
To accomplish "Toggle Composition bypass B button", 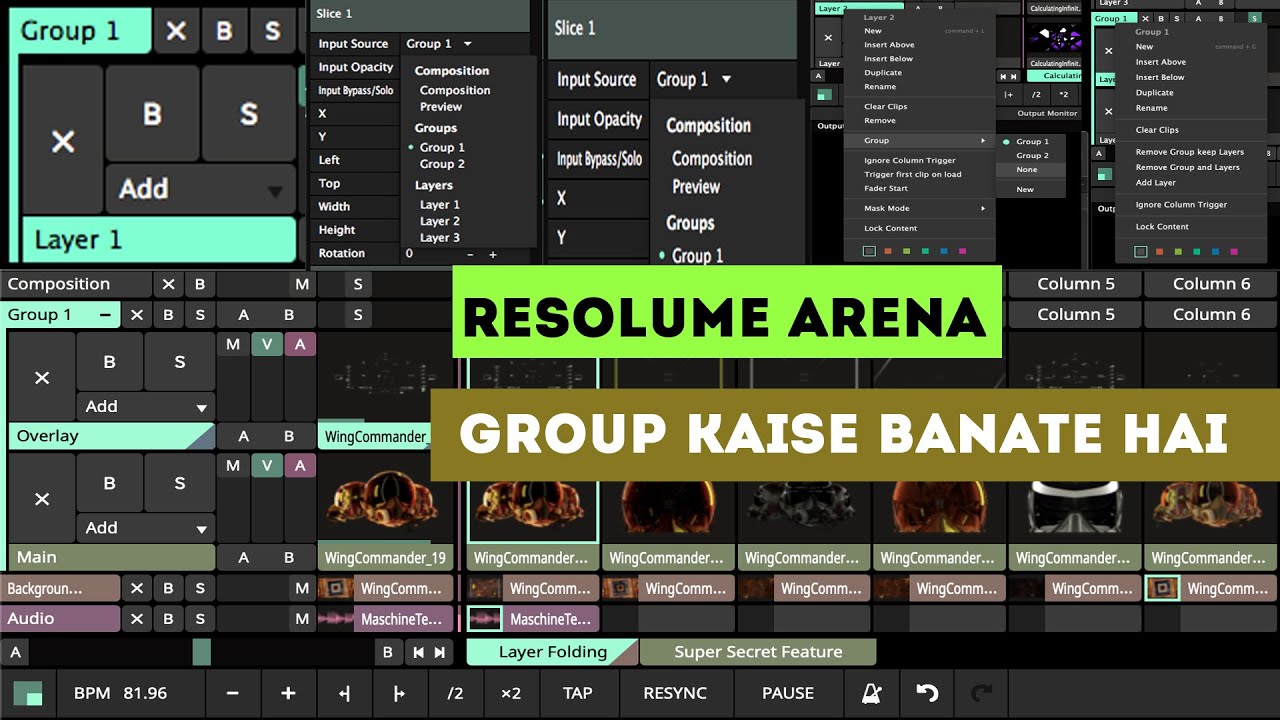I will coord(199,284).
